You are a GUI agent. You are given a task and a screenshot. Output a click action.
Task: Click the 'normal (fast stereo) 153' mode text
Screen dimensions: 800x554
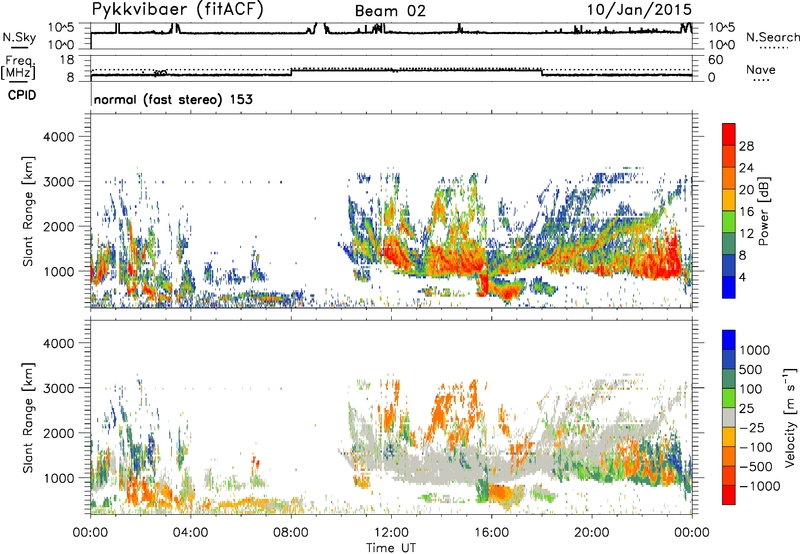coord(173,99)
